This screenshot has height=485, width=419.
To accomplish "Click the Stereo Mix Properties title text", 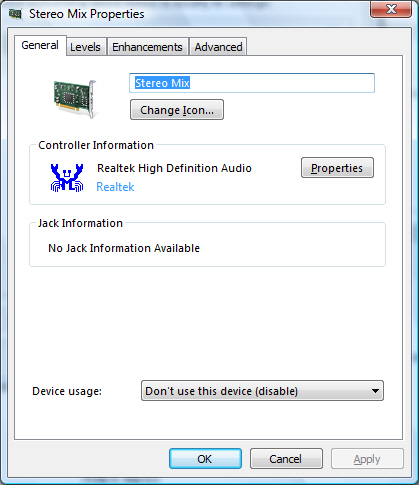I will (x=87, y=14).
